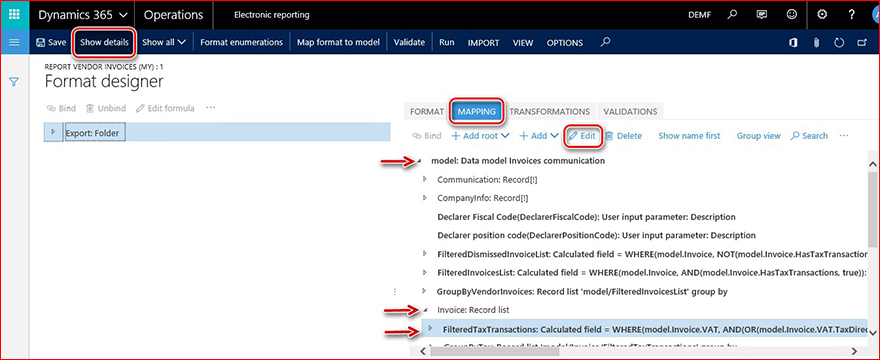
Task: Open the messages icon in top bar
Action: [x=762, y=15]
